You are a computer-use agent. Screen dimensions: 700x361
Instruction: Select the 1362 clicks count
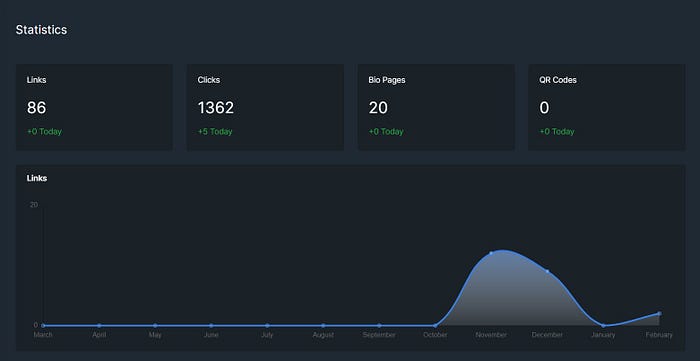coord(216,108)
